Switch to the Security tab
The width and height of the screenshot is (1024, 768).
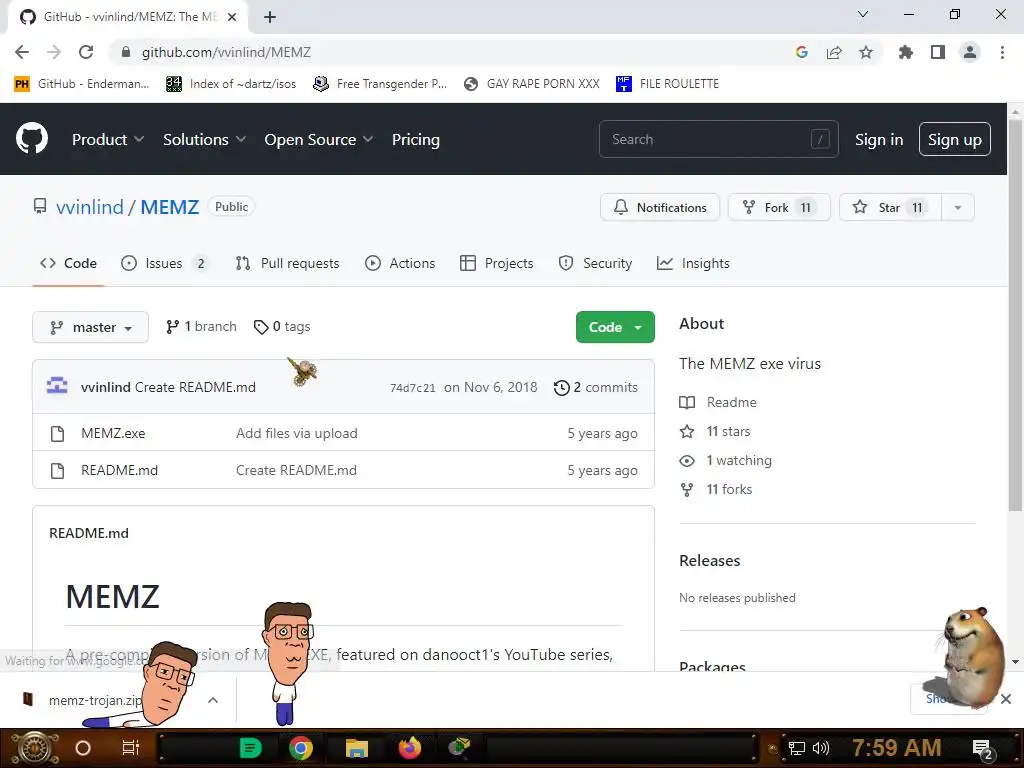coord(595,263)
